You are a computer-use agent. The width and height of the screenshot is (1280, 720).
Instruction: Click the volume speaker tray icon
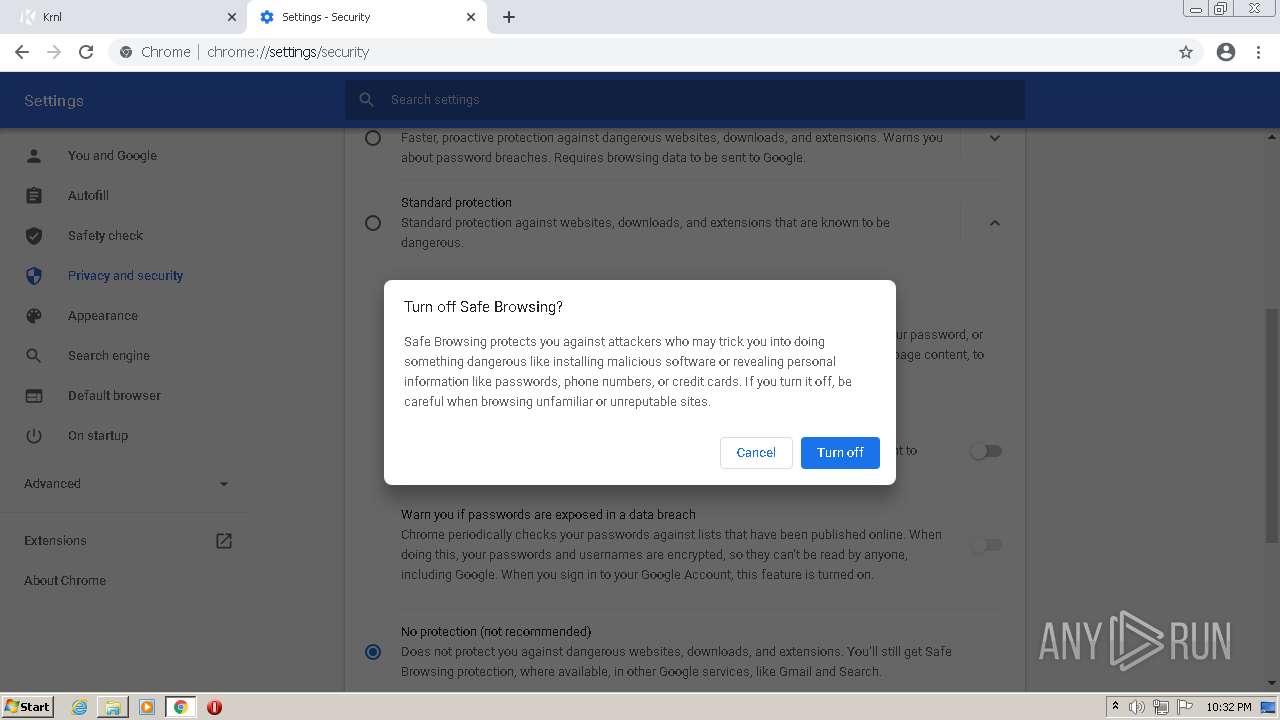tap(1137, 707)
